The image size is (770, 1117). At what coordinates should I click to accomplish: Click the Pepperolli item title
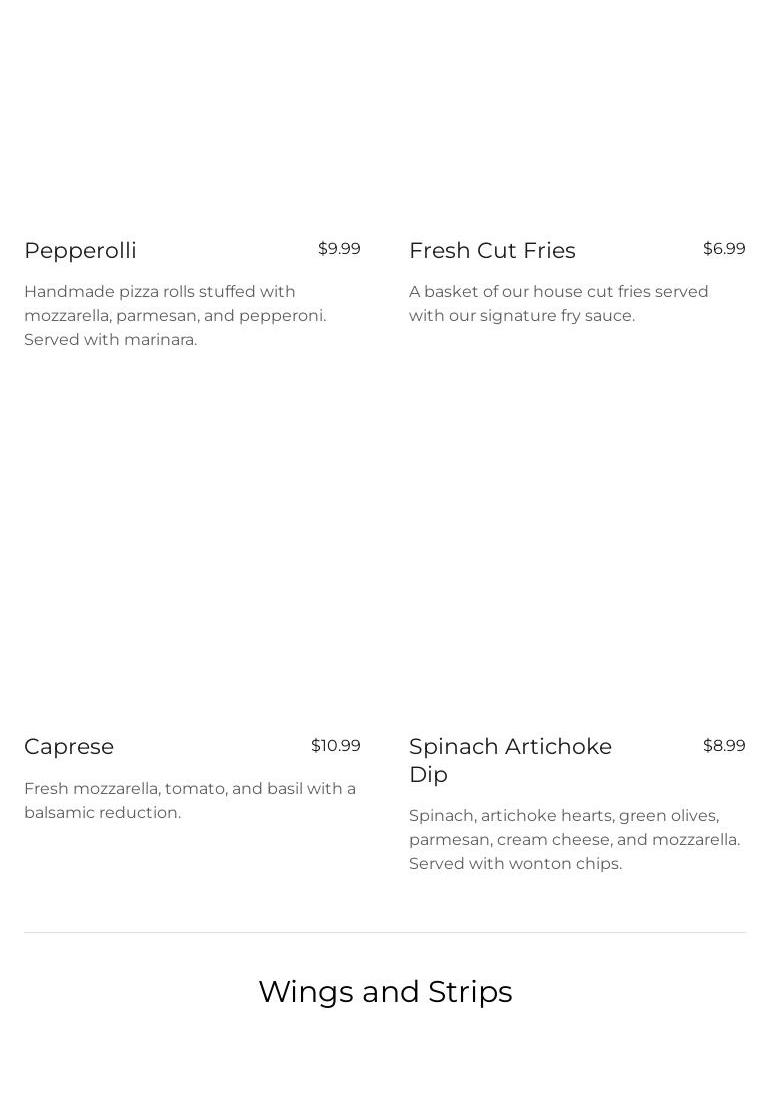(80, 250)
